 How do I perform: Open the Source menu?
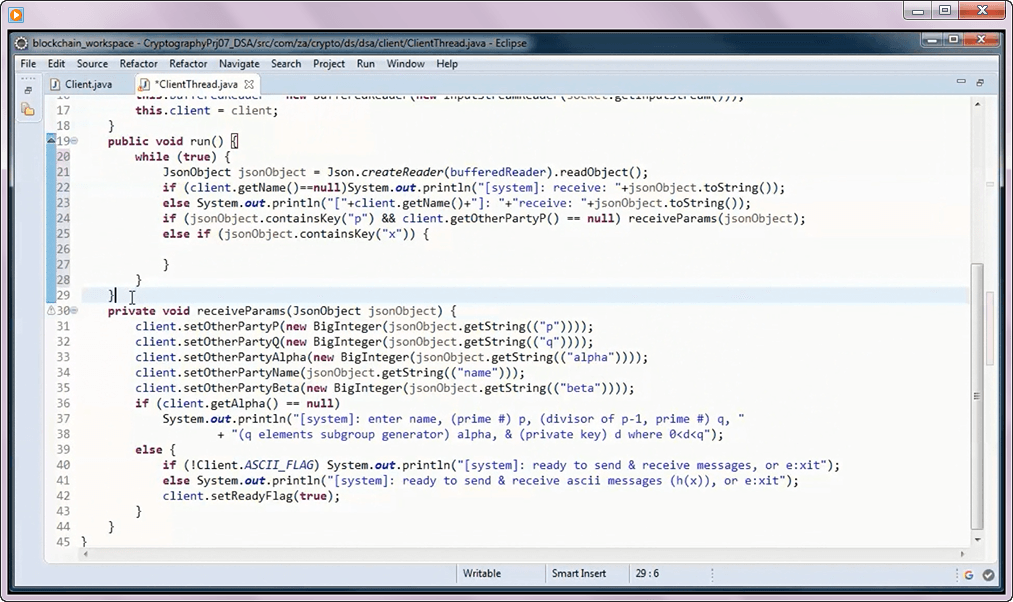pyautogui.click(x=92, y=64)
